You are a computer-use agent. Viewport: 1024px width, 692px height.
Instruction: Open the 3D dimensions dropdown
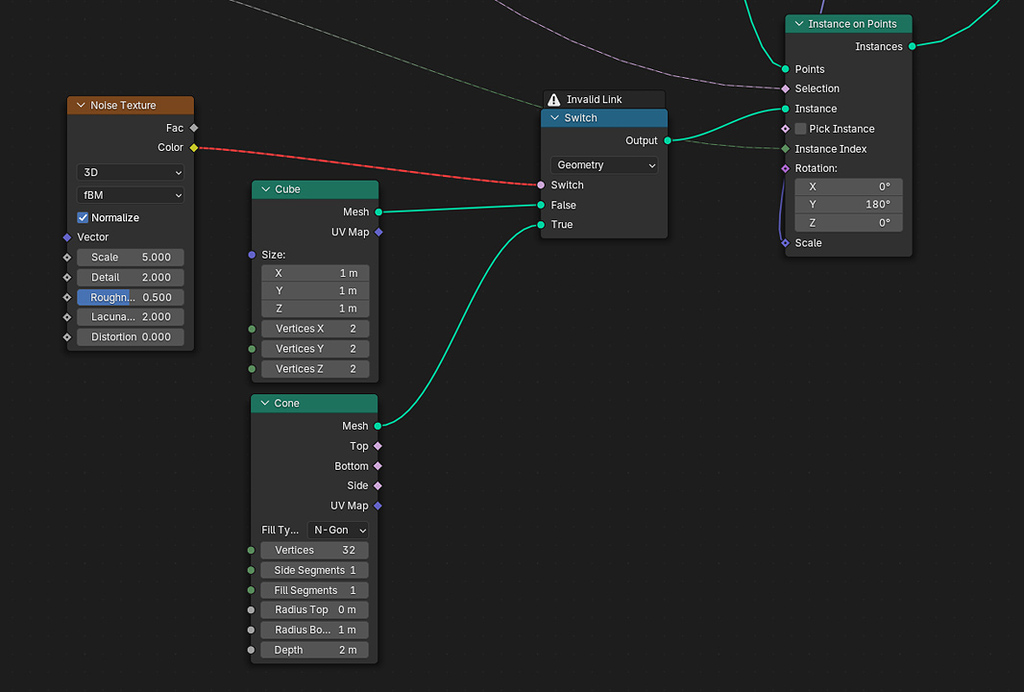click(131, 172)
